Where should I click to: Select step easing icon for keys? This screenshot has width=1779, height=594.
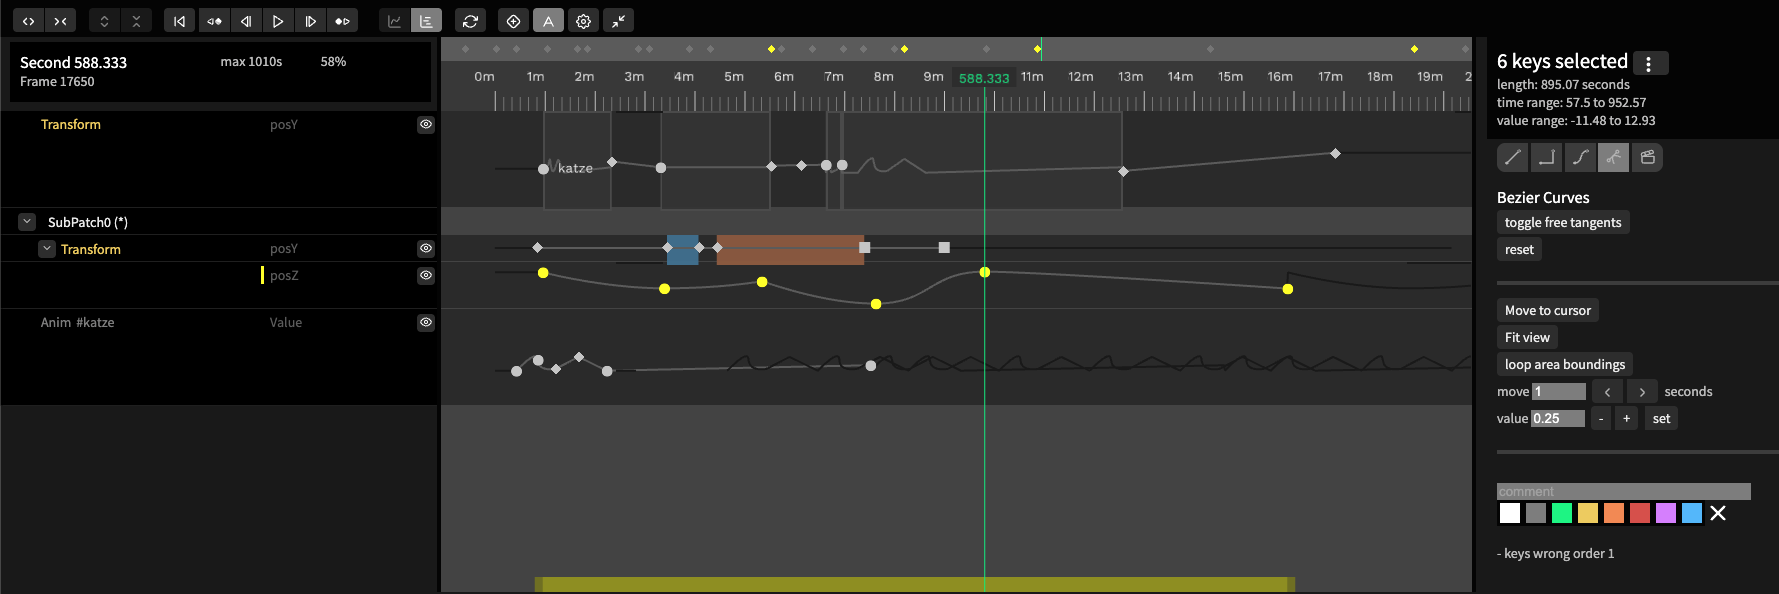[1546, 157]
